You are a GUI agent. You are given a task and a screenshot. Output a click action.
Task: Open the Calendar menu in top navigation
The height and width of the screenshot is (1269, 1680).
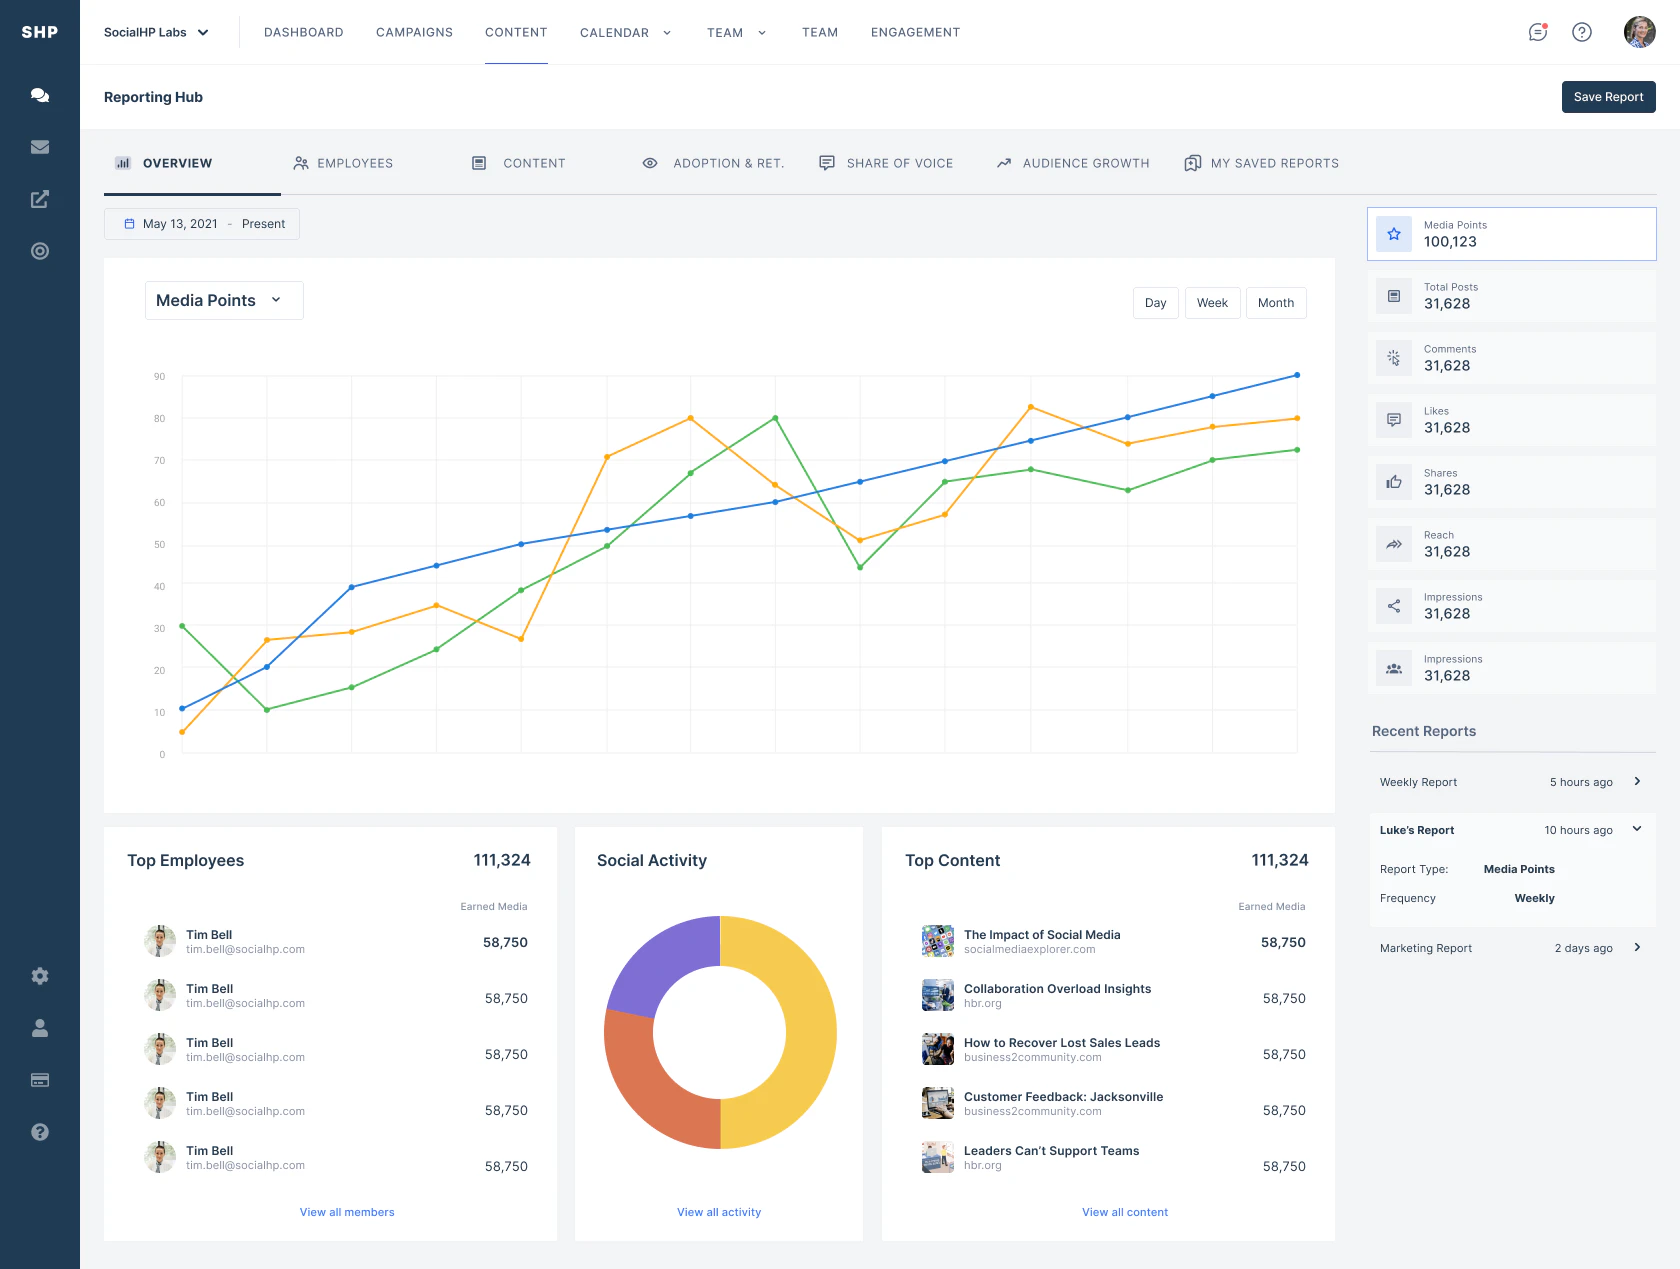pyautogui.click(x=625, y=32)
